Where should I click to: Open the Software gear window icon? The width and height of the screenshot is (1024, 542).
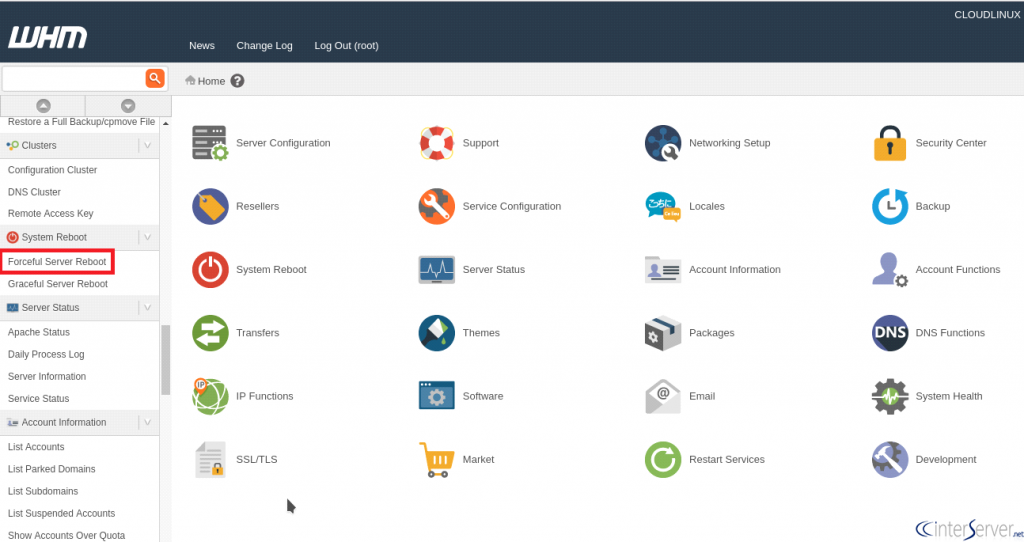[x=436, y=396]
